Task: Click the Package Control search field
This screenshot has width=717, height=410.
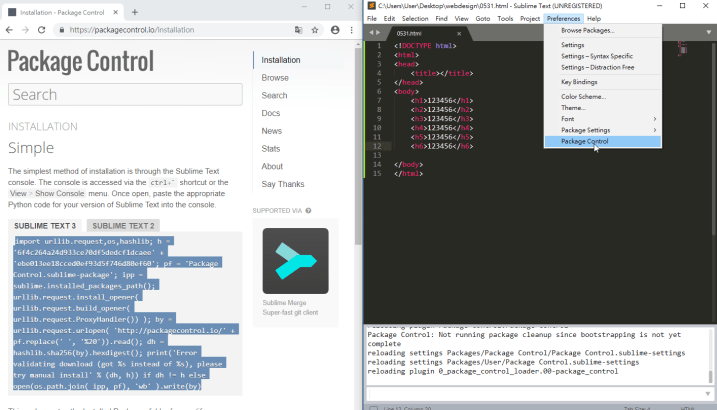Action: 125,95
